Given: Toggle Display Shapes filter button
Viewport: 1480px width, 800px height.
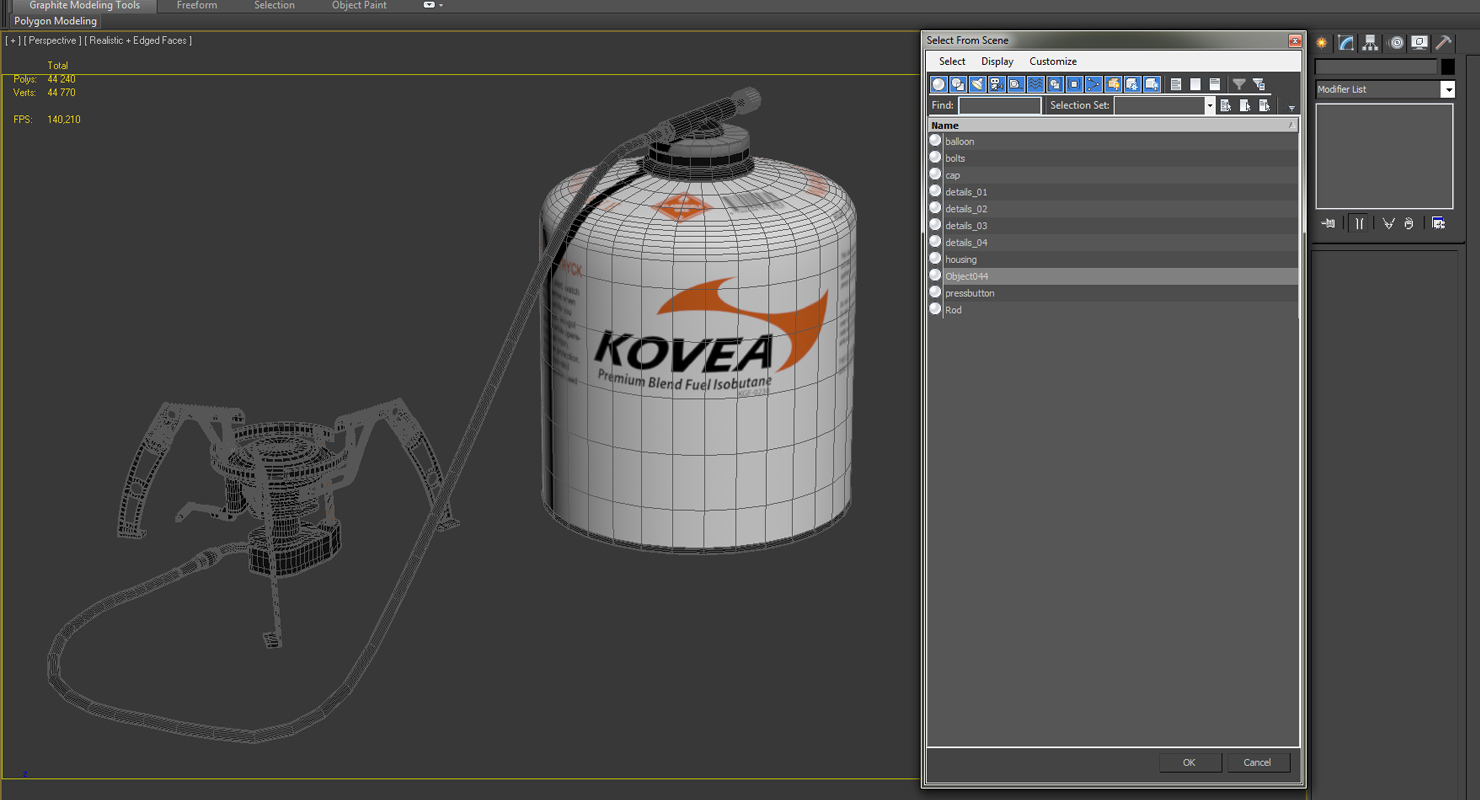Looking at the screenshot, I should point(958,84).
